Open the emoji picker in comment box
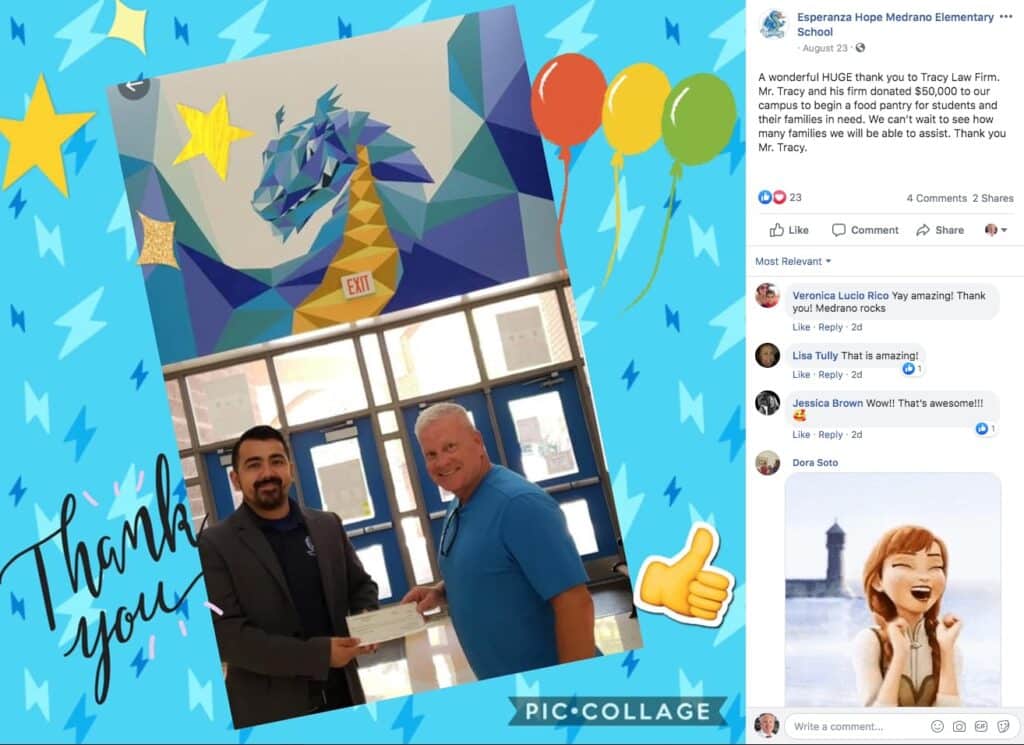1024x745 pixels. tap(937, 726)
